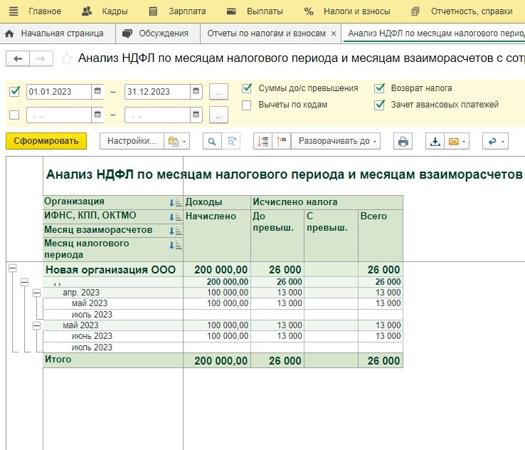Select the июнь 2023 row
525x450 pixels.
[x=223, y=336]
